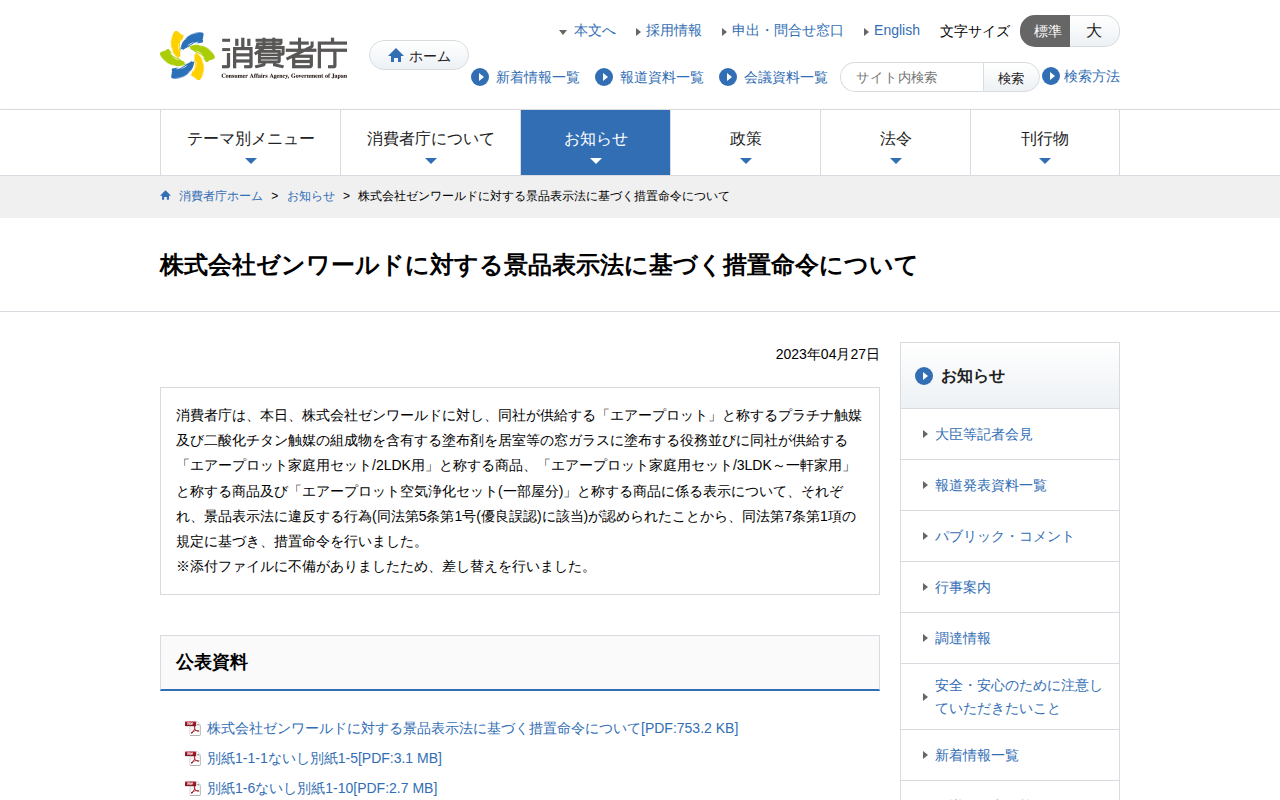Click the arrow icon beside 会議資料一覧

click(x=728, y=77)
